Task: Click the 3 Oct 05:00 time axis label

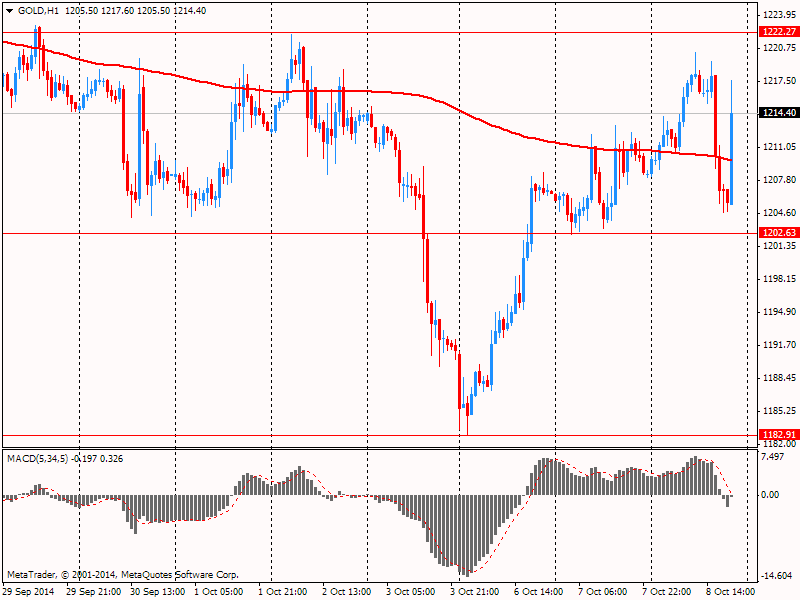Action: click(x=410, y=592)
